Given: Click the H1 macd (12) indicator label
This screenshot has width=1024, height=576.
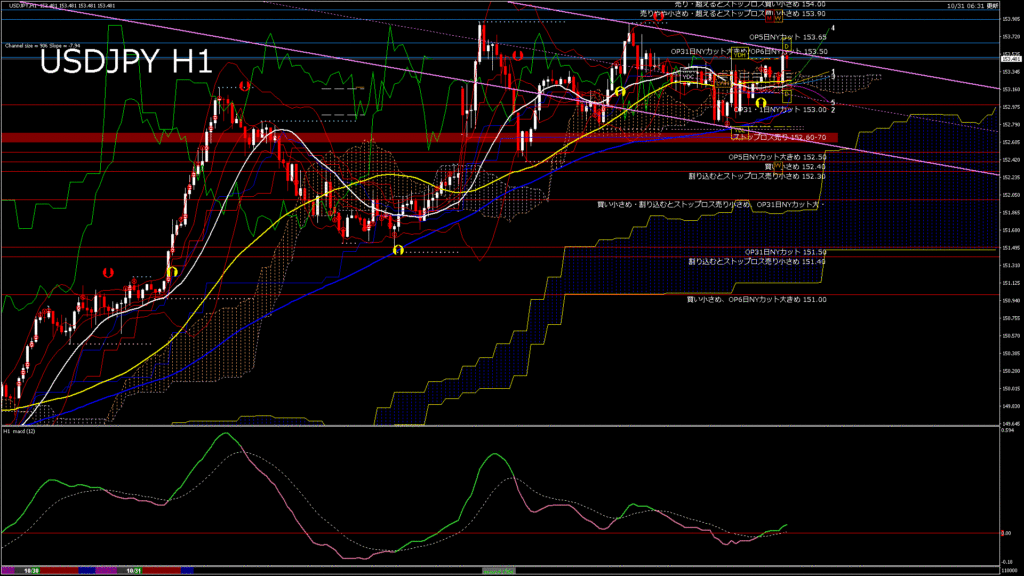Looking at the screenshot, I should coord(19,431).
